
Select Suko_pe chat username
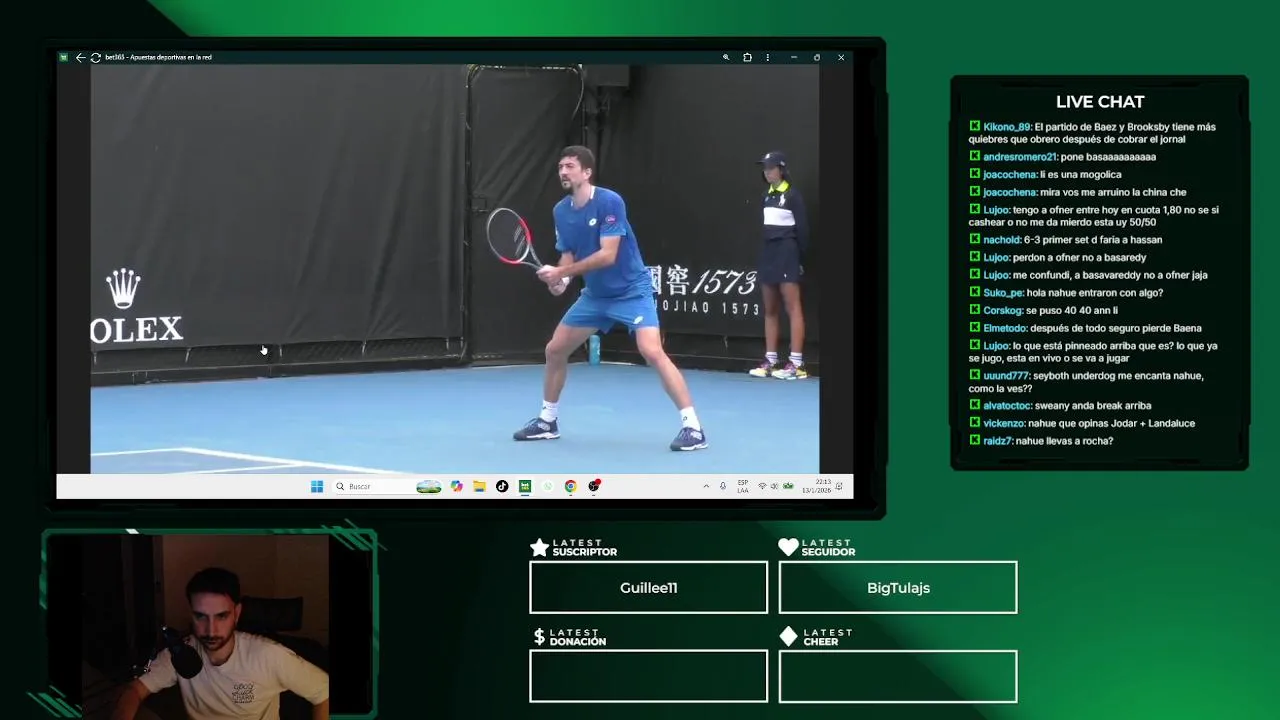coord(1002,293)
